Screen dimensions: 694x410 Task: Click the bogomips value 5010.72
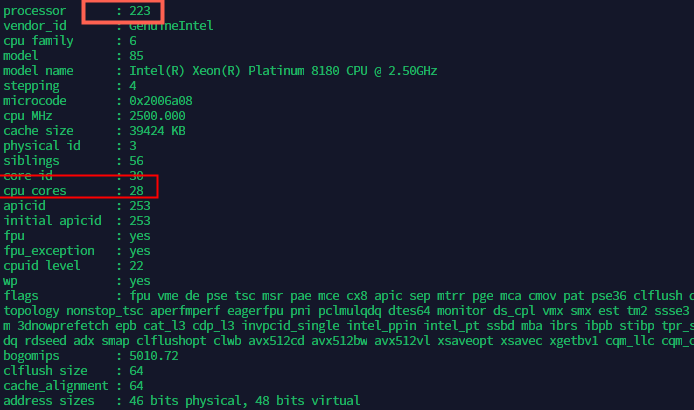point(154,356)
